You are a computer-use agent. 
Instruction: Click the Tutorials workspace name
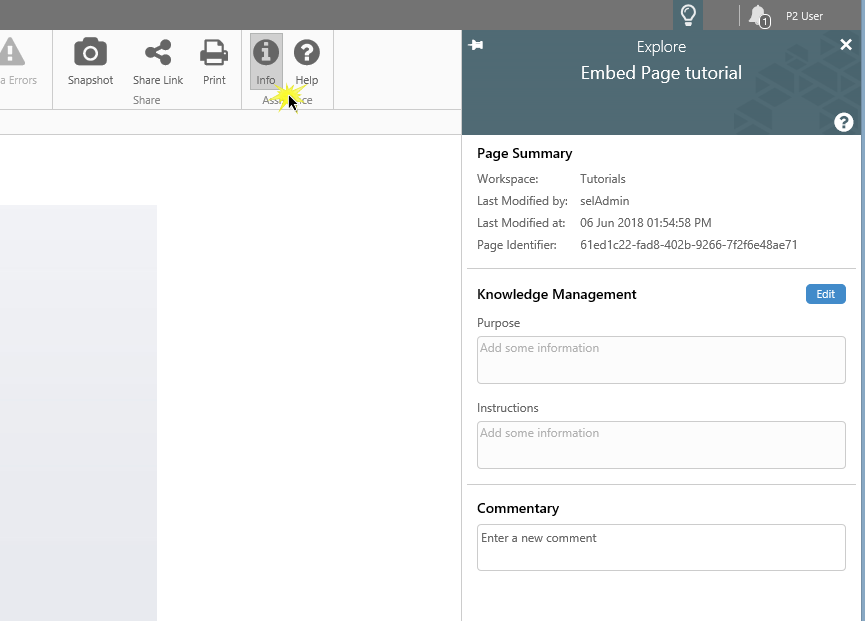(602, 179)
